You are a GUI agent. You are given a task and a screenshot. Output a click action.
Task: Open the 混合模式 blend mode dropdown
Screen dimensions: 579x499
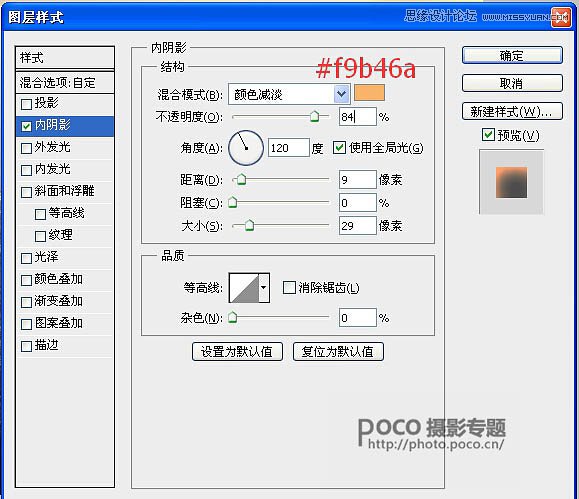tap(289, 95)
